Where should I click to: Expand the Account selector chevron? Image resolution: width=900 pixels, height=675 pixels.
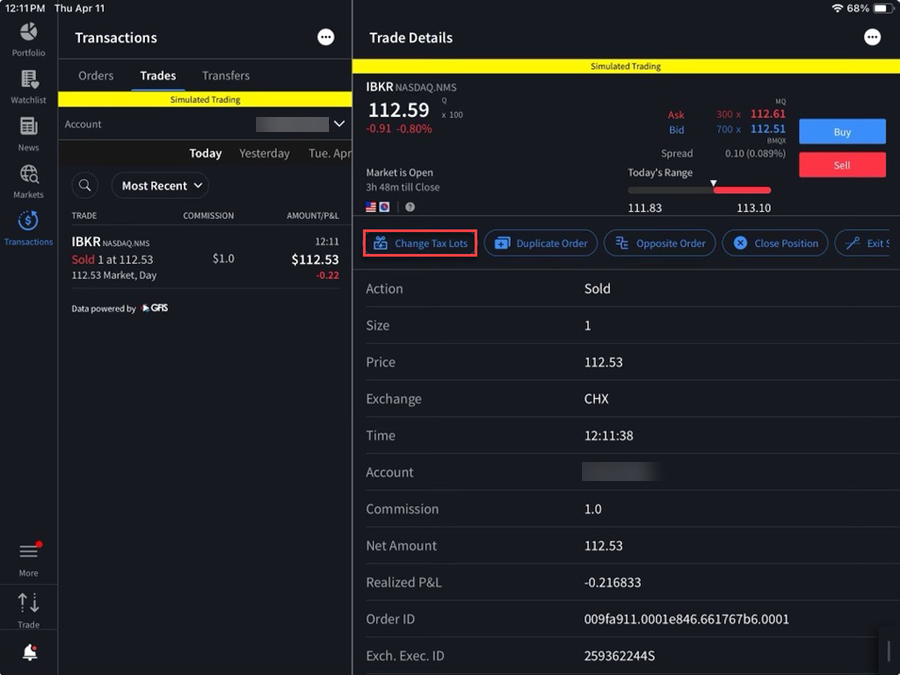click(339, 124)
